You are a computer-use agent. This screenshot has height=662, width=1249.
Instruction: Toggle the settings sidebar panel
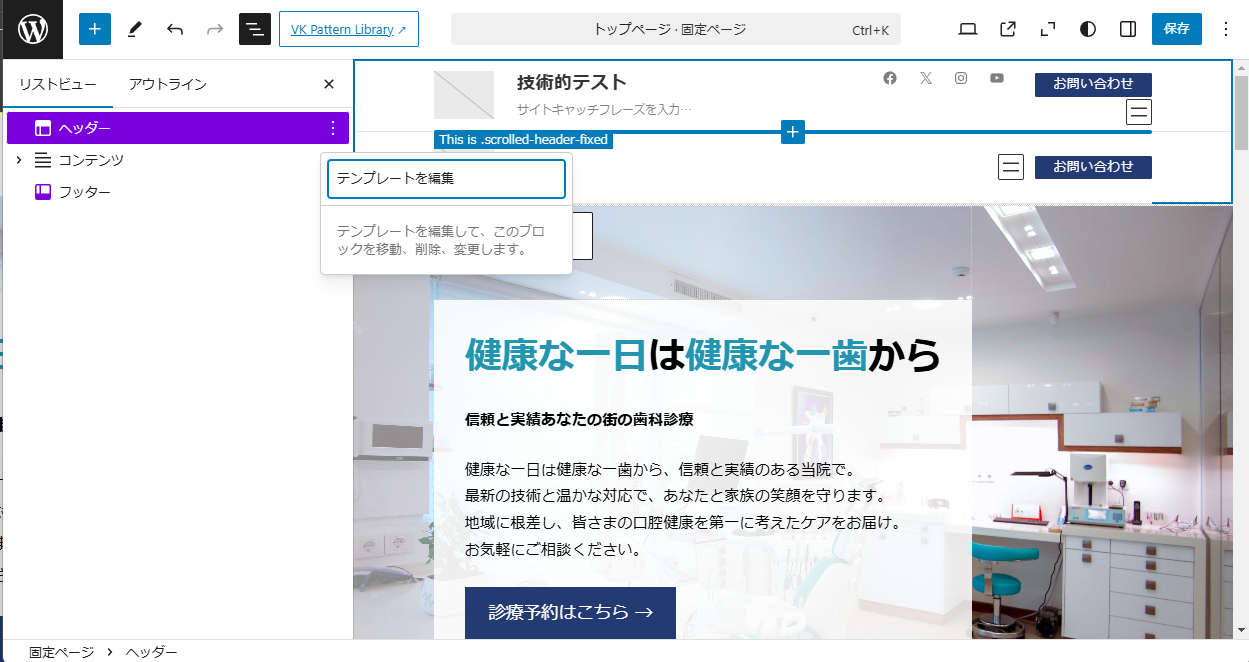1128,29
